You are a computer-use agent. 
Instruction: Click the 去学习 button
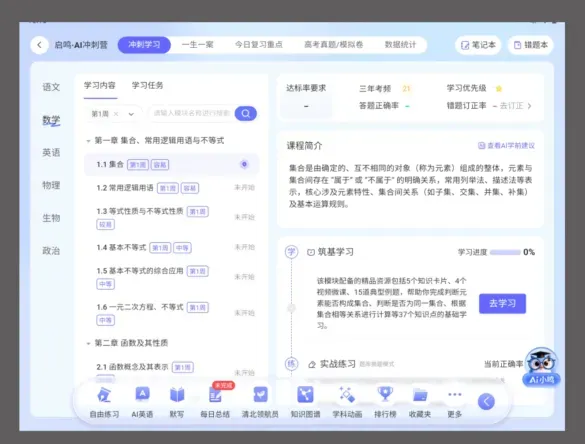[502, 303]
